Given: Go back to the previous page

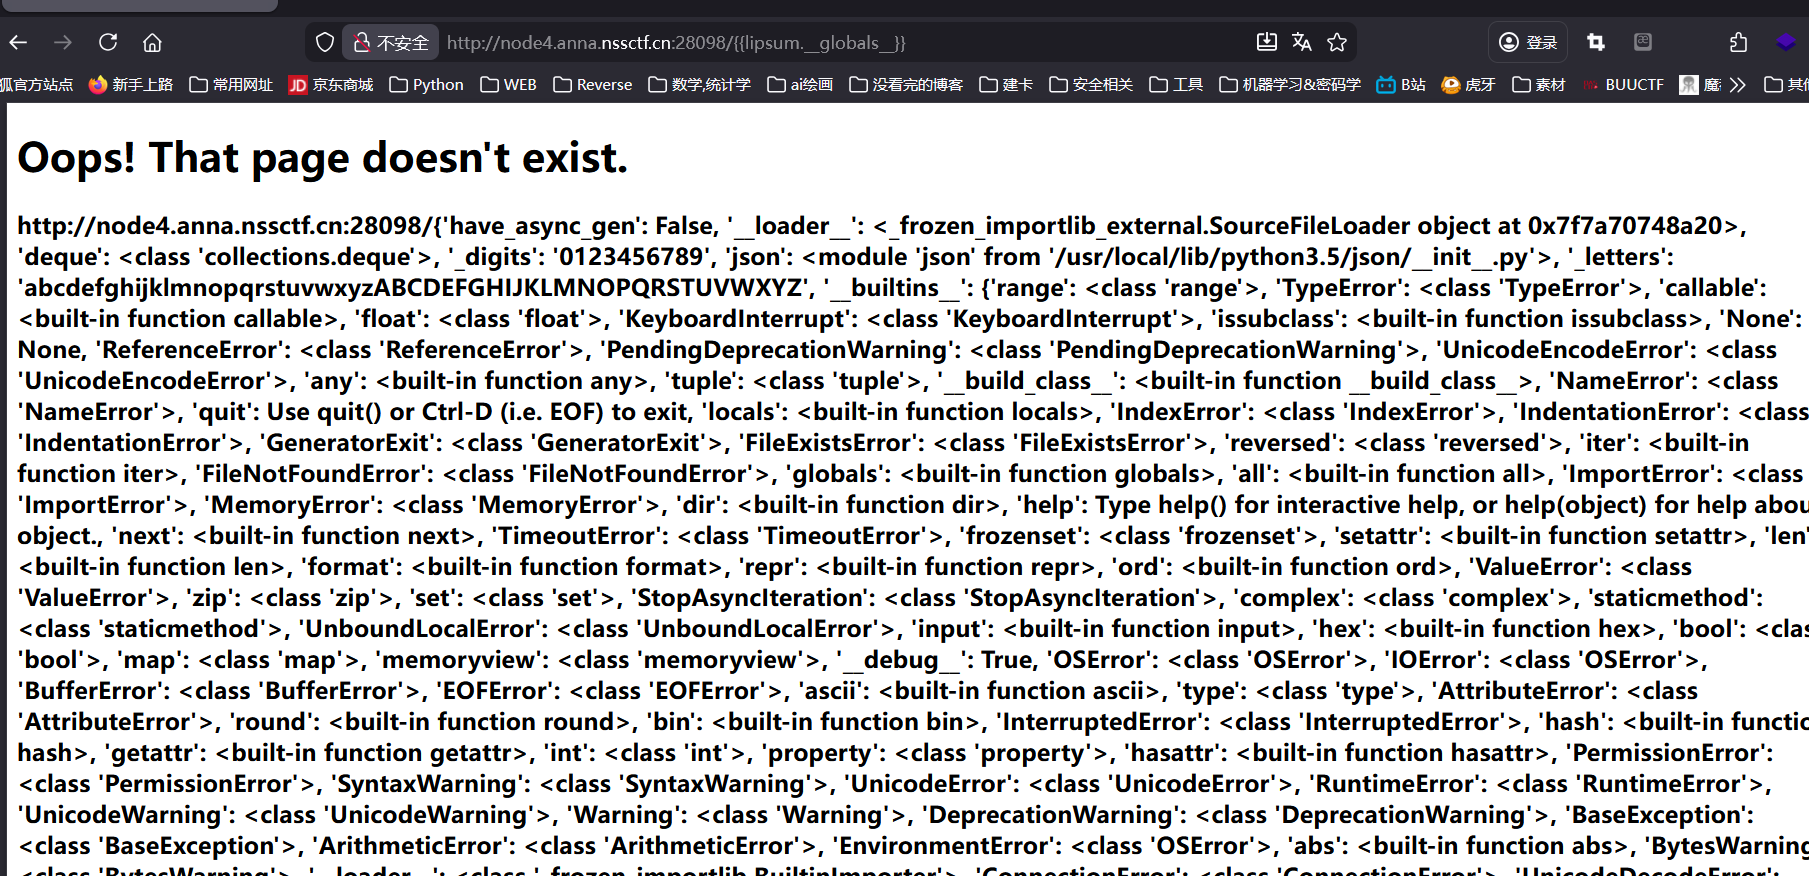Looking at the screenshot, I should click(18, 42).
